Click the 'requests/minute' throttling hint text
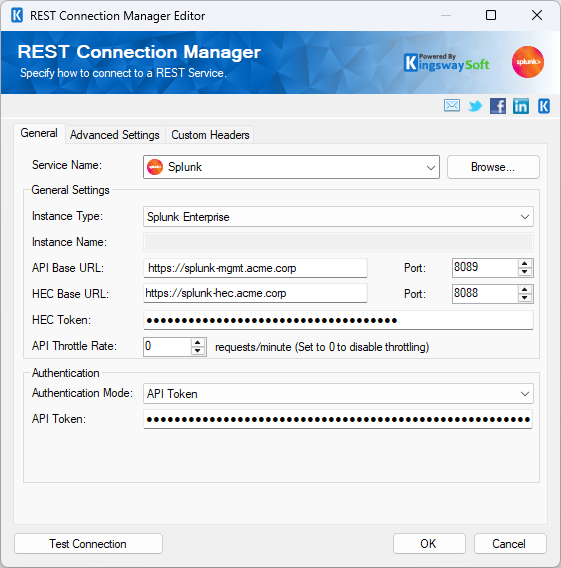This screenshot has width=561, height=568. tap(322, 347)
